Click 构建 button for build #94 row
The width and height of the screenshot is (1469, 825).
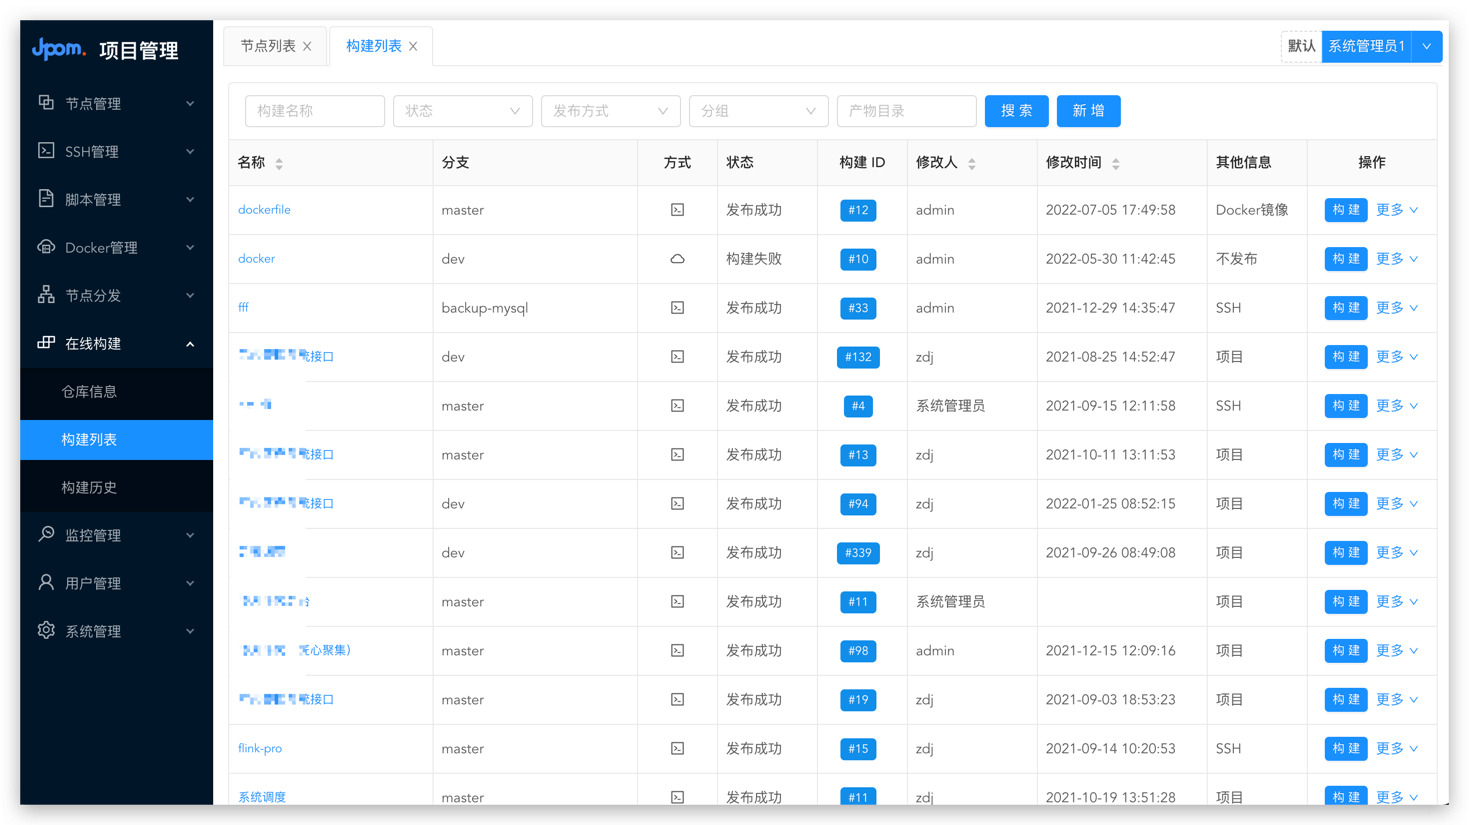click(1346, 504)
